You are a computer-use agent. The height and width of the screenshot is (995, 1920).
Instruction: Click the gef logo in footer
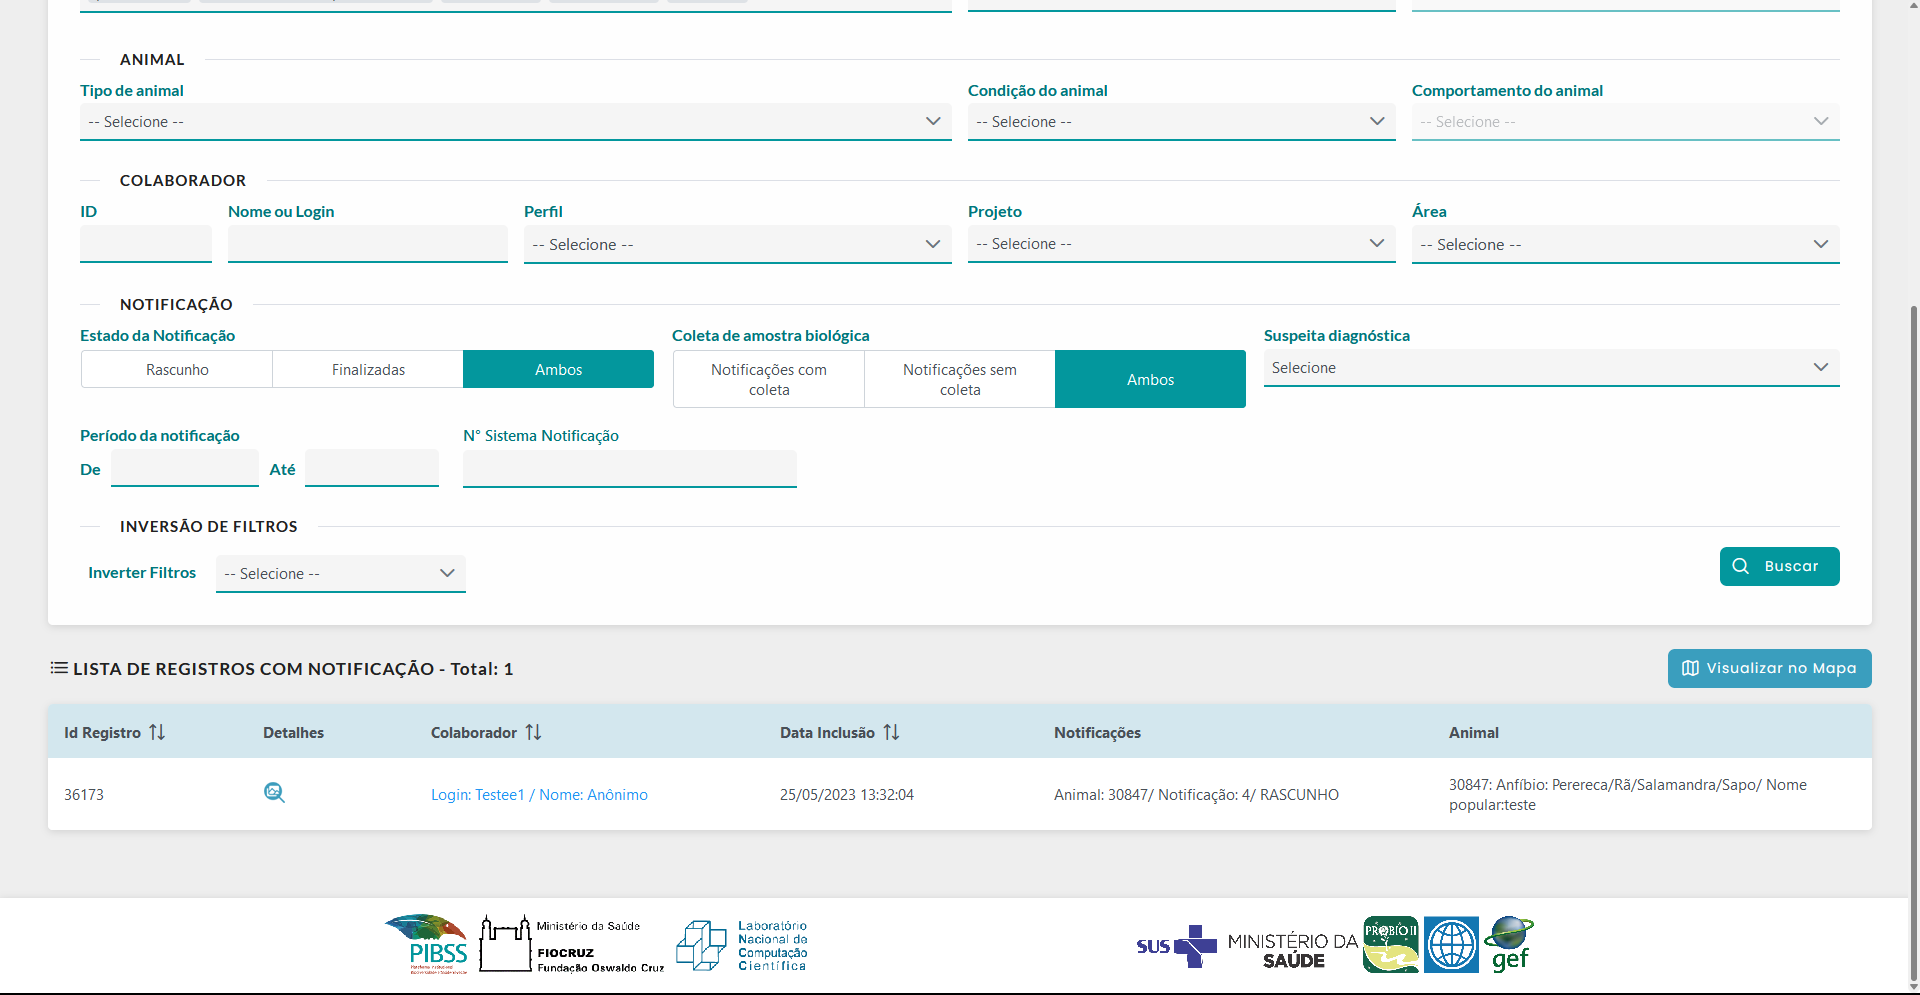coord(1509,944)
